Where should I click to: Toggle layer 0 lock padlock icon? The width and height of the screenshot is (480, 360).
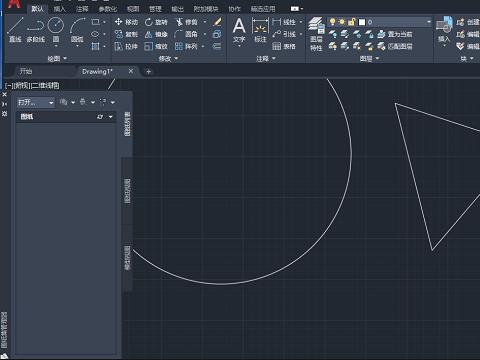click(x=351, y=22)
